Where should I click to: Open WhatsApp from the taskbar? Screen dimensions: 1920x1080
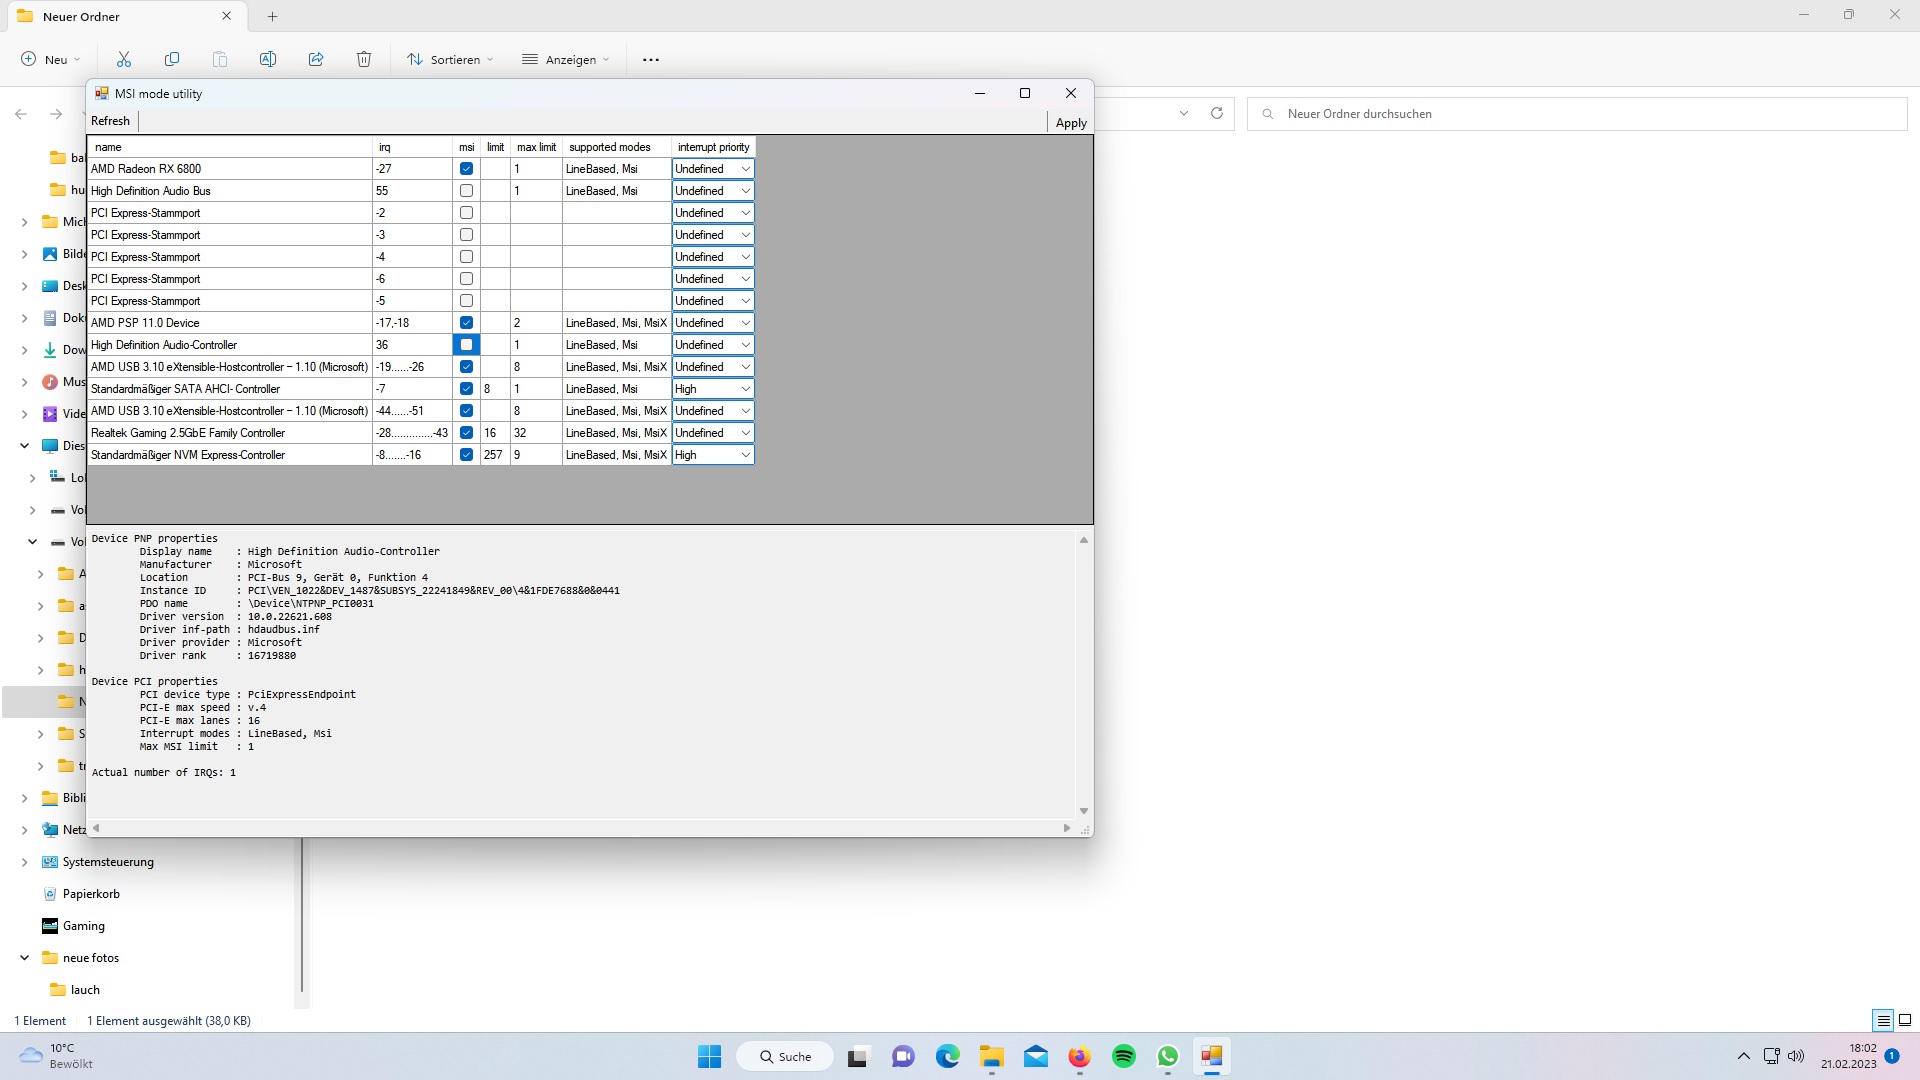(1168, 1057)
